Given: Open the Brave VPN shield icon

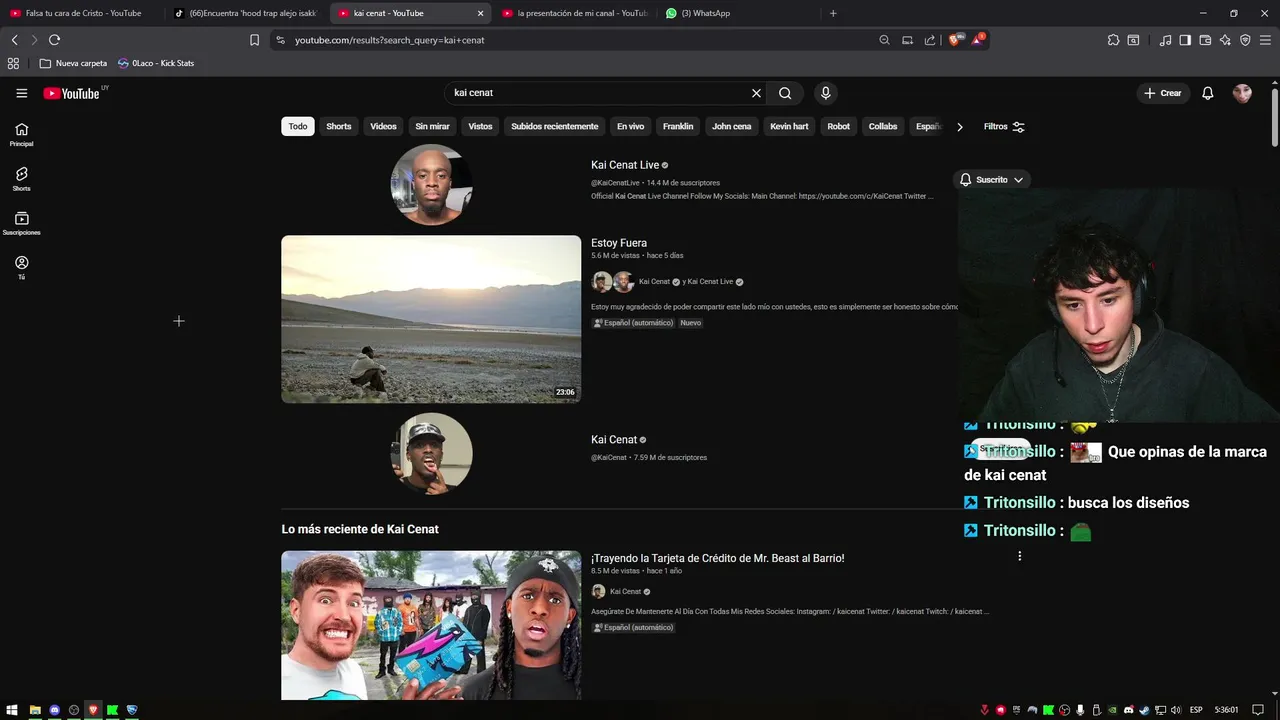Looking at the screenshot, I should point(1245,40).
